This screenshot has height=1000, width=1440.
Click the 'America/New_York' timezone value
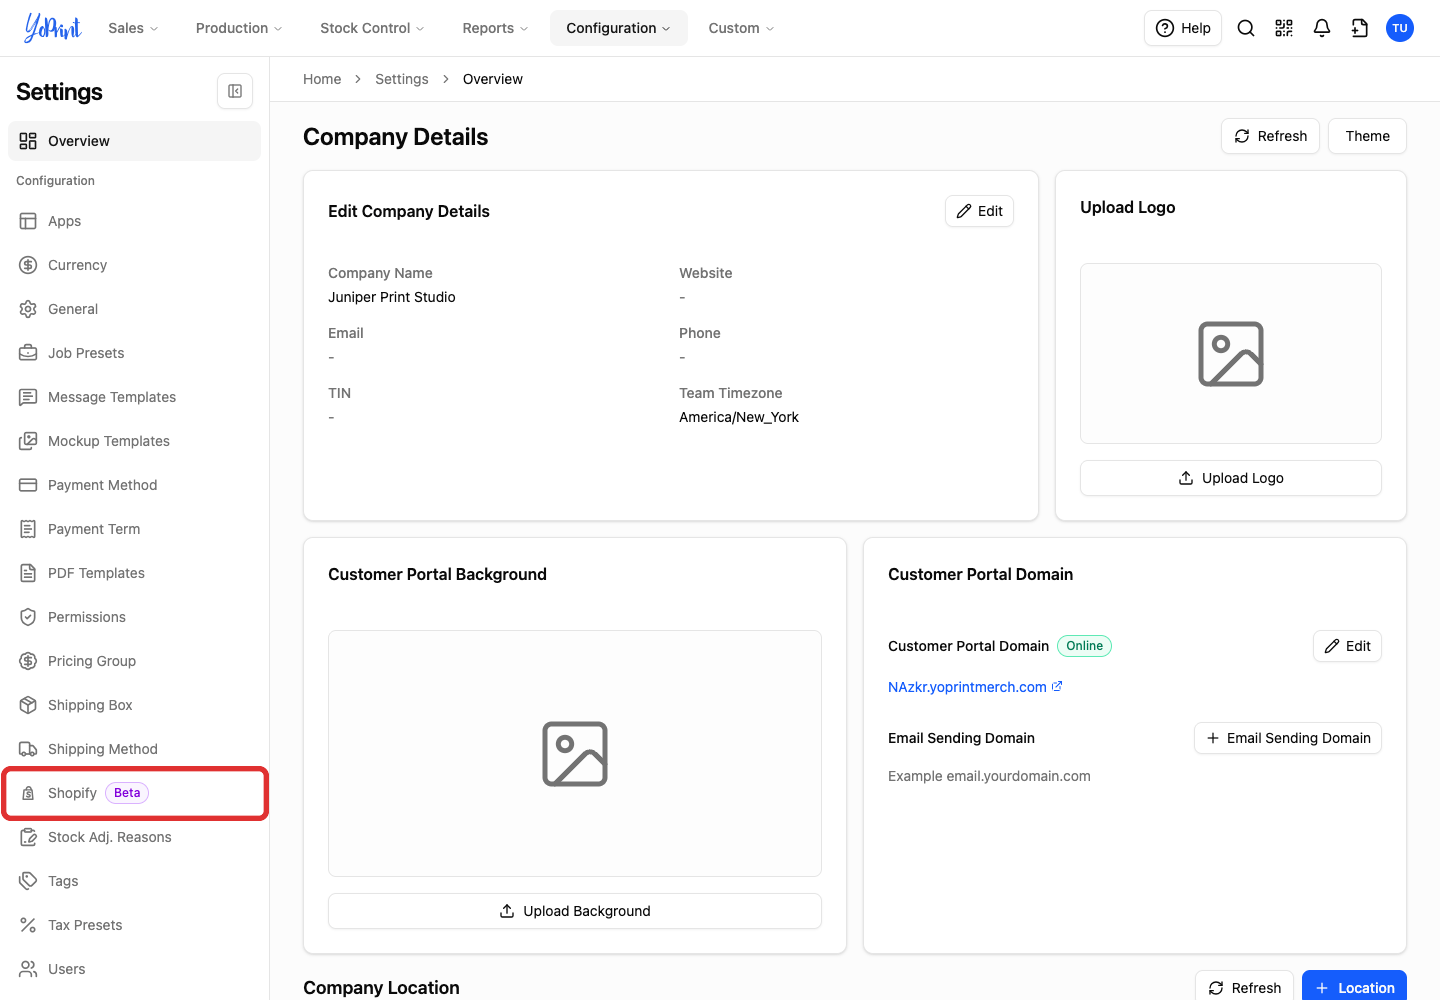pos(739,417)
